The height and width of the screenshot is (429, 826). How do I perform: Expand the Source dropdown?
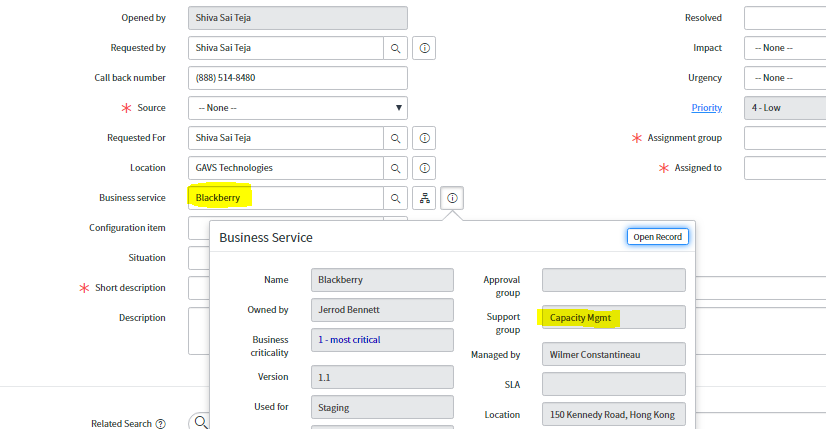point(298,108)
